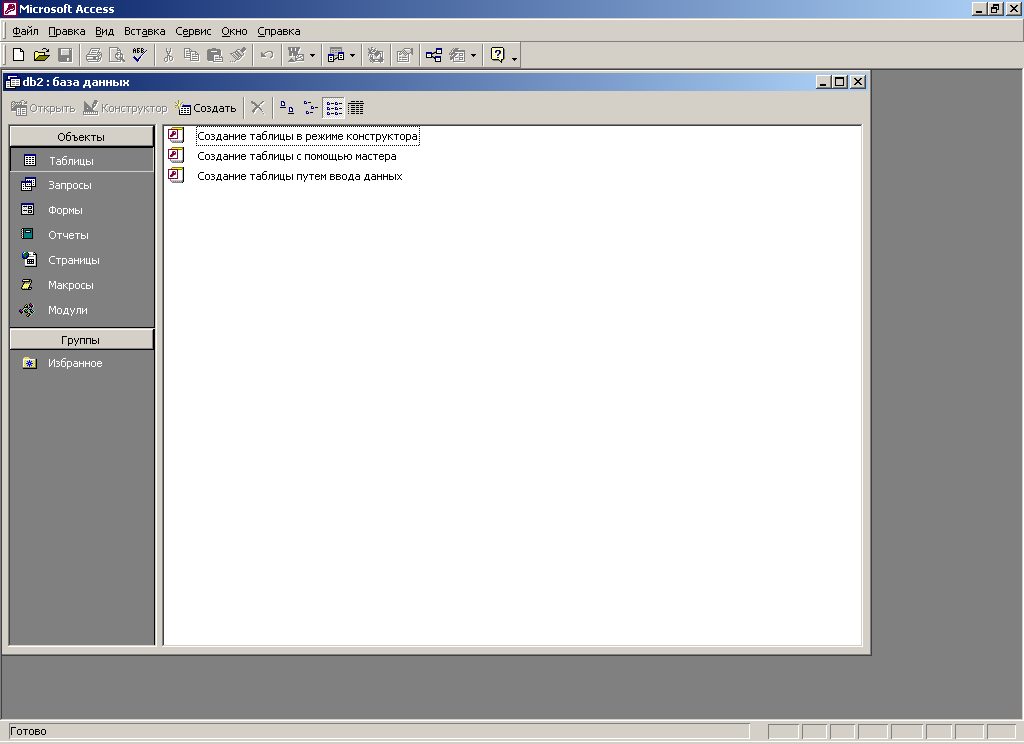This screenshot has height=744, width=1024.
Task: Select Таблицы in the objects panel
Action: [x=82, y=160]
